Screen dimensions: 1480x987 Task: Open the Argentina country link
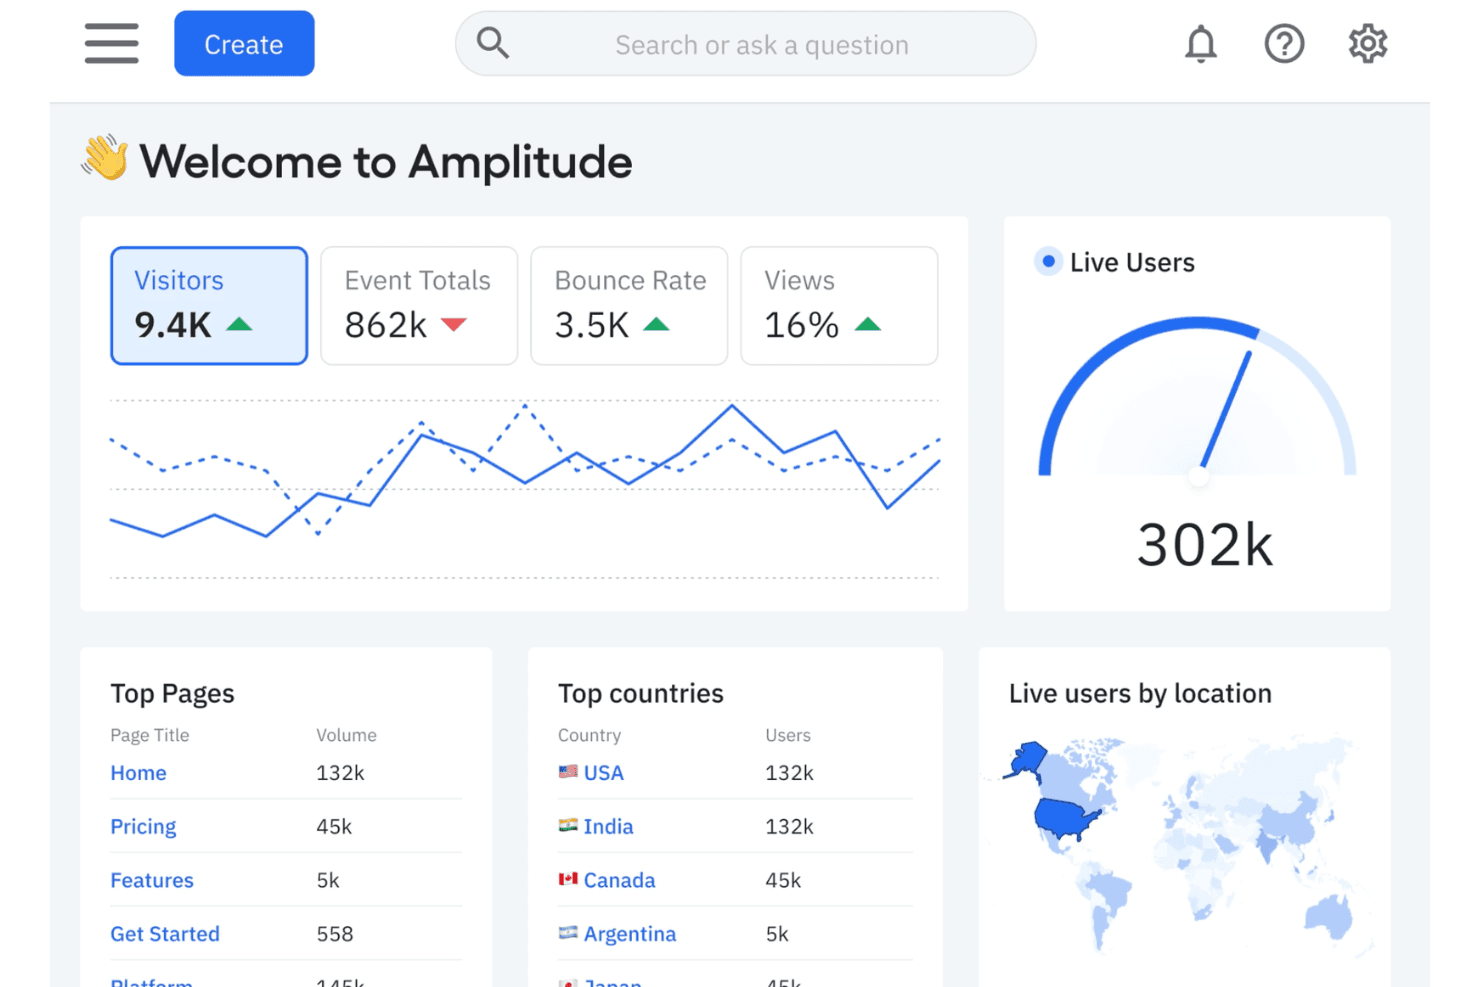pos(630,934)
